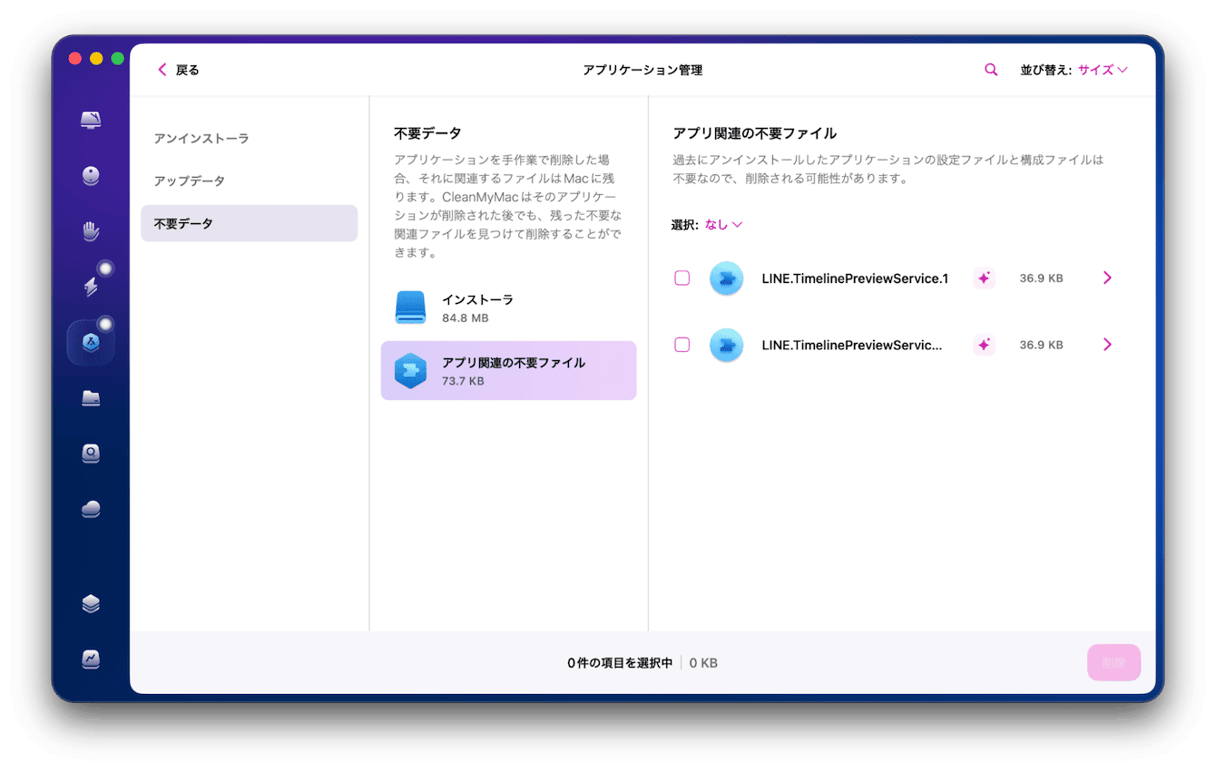This screenshot has width=1216, height=771.
Task: Open the サイズ sort dropdown
Action: coord(1103,70)
